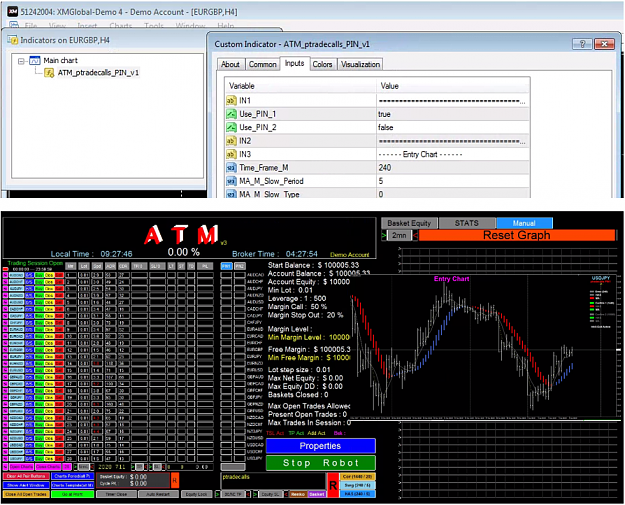Edit the MA_M_Slow_Period value 5
The height and width of the screenshot is (505, 625).
[x=453, y=181]
